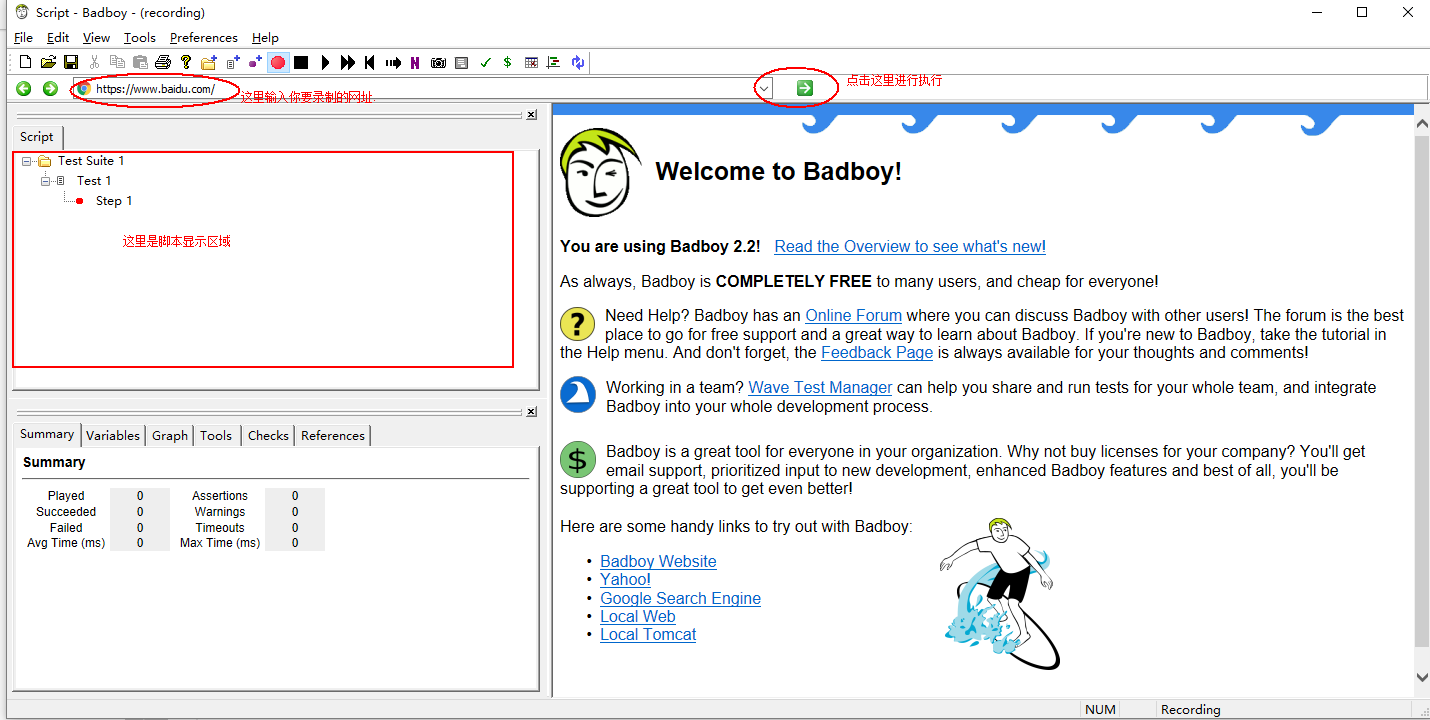This screenshot has width=1430, height=720.
Task: Open the data source table icon
Action: click(531, 62)
